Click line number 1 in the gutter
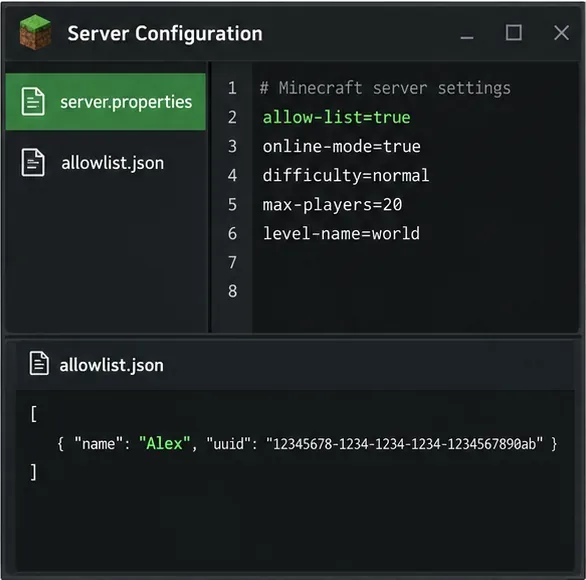Viewport: 586px width, 580px height. (232, 88)
